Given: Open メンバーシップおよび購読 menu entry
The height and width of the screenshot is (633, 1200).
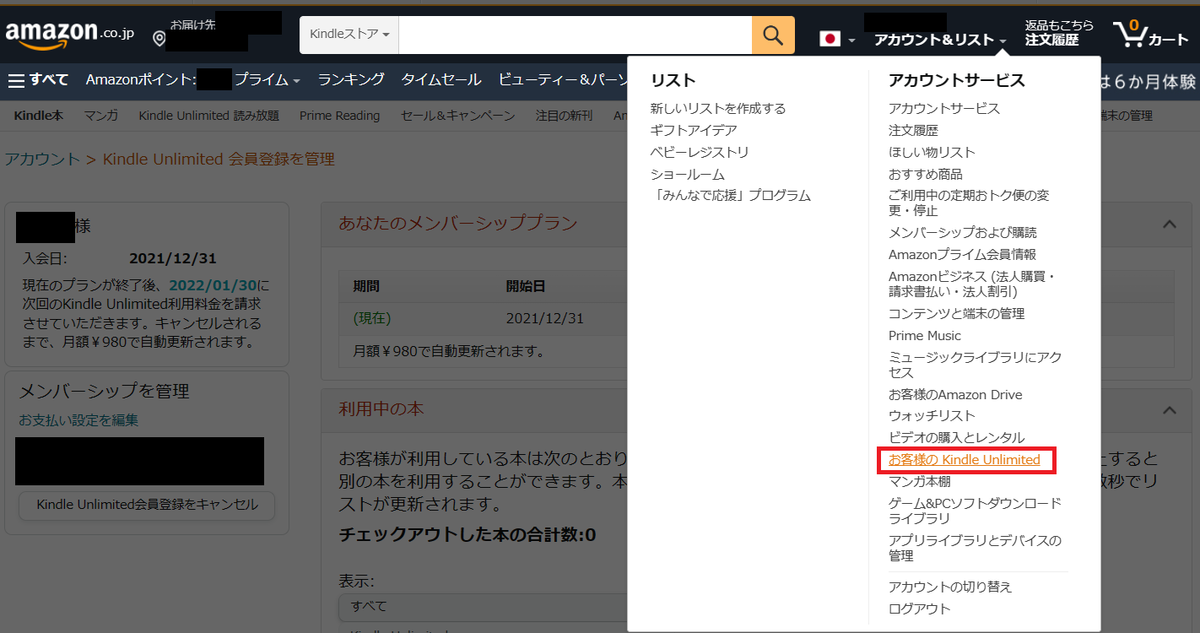Looking at the screenshot, I should 963,232.
